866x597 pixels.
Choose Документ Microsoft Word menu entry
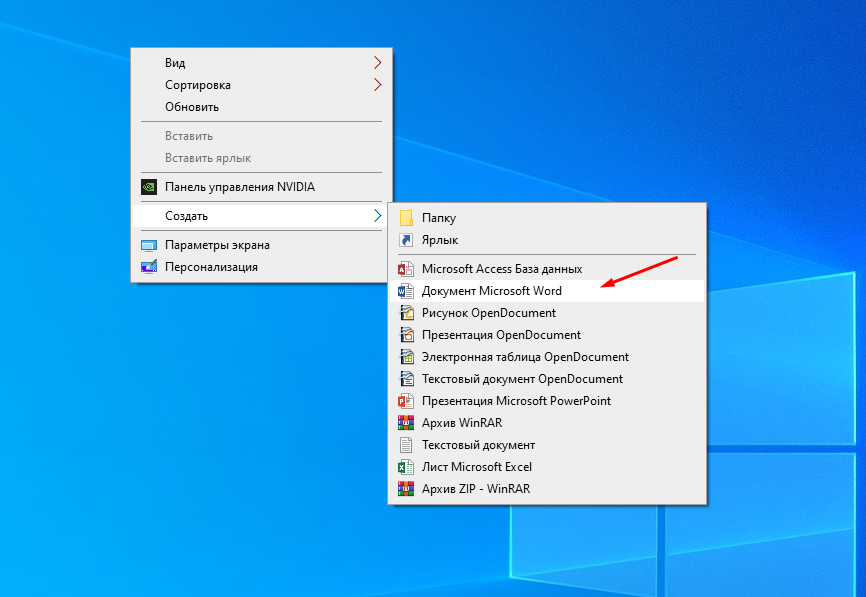point(492,291)
